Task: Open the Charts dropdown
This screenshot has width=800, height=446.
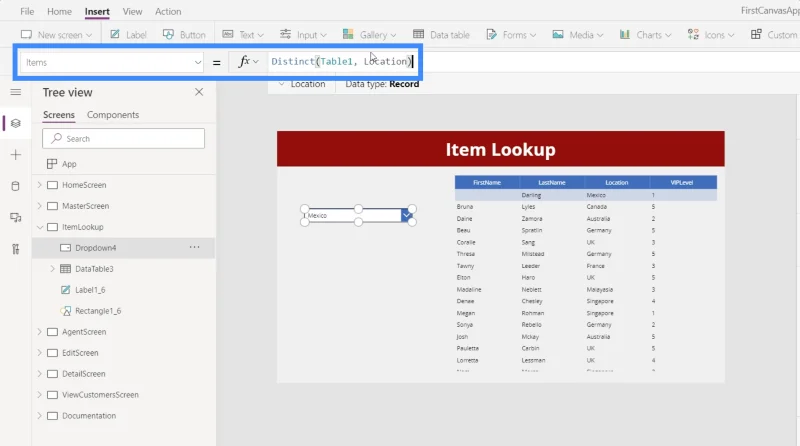Action: pos(645,35)
